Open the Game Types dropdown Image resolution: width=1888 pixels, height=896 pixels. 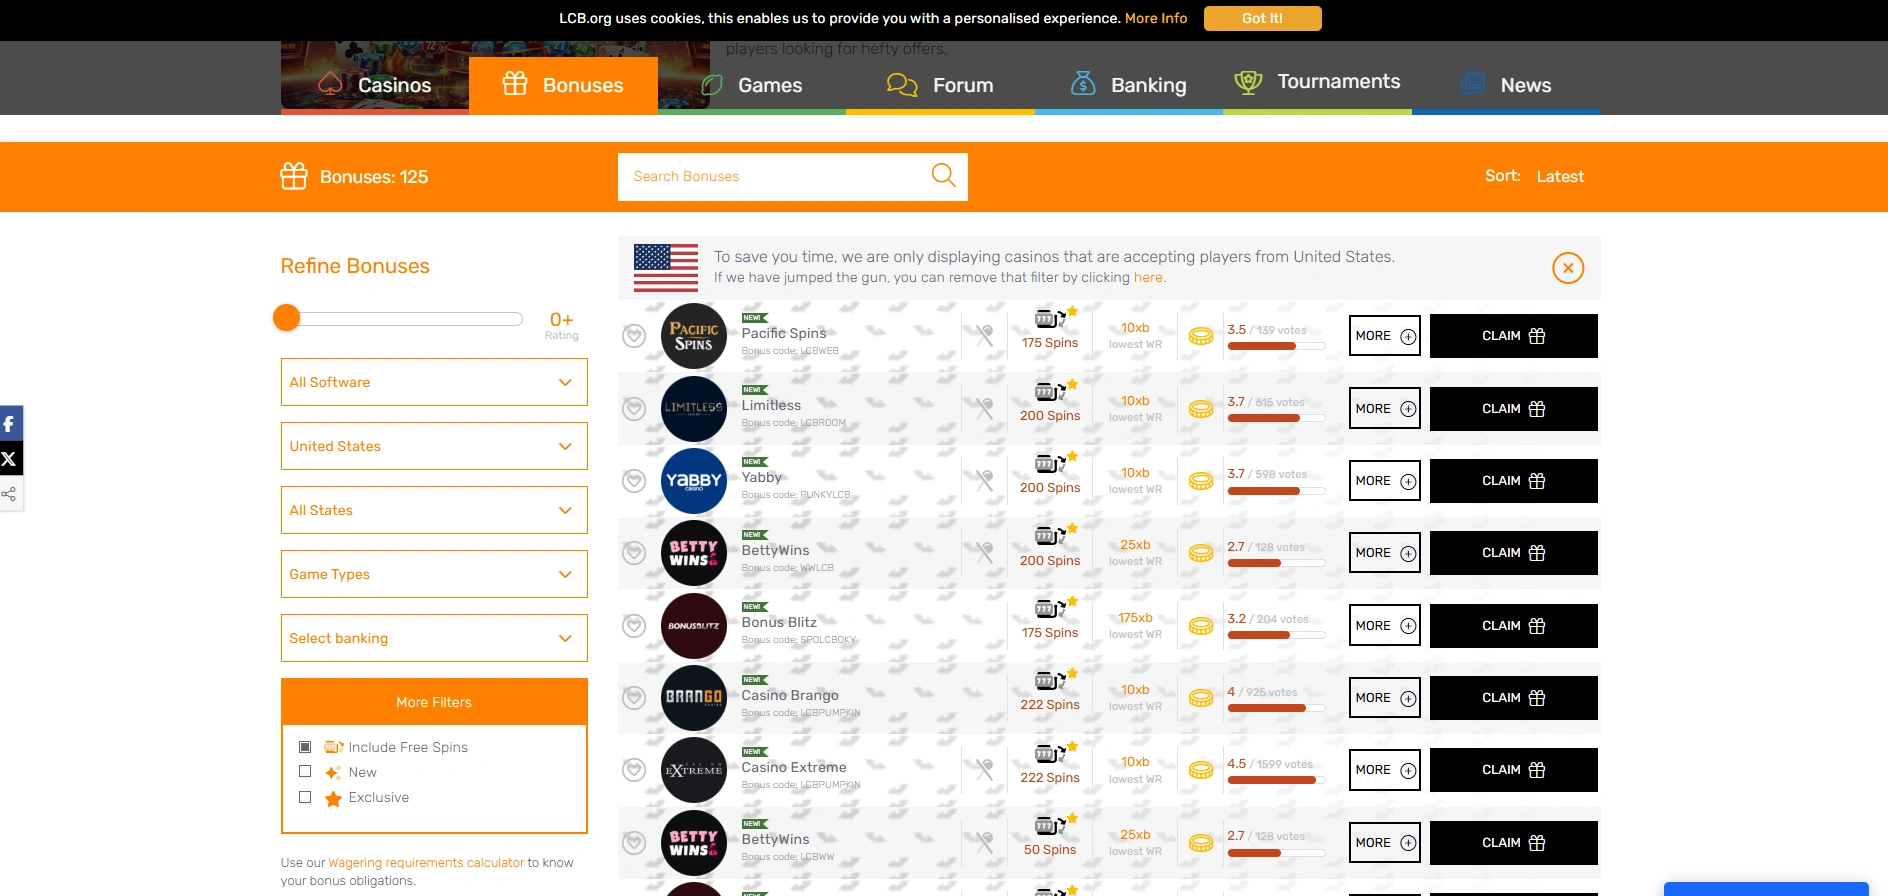click(434, 574)
